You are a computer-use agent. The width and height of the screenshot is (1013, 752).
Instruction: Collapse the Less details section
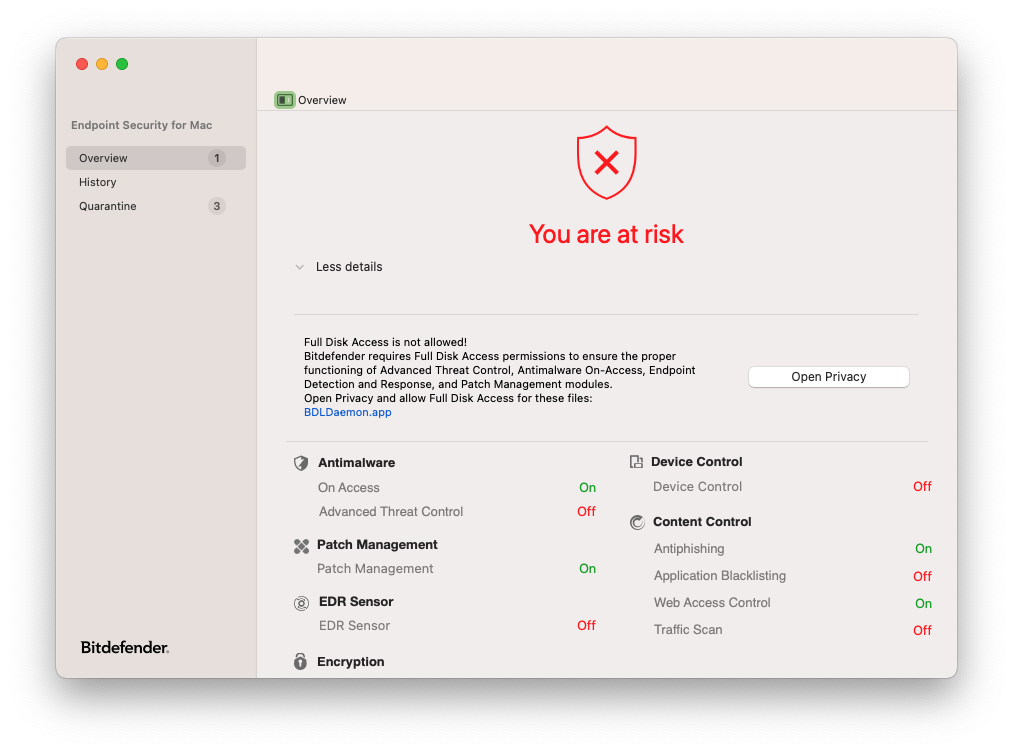click(x=339, y=266)
